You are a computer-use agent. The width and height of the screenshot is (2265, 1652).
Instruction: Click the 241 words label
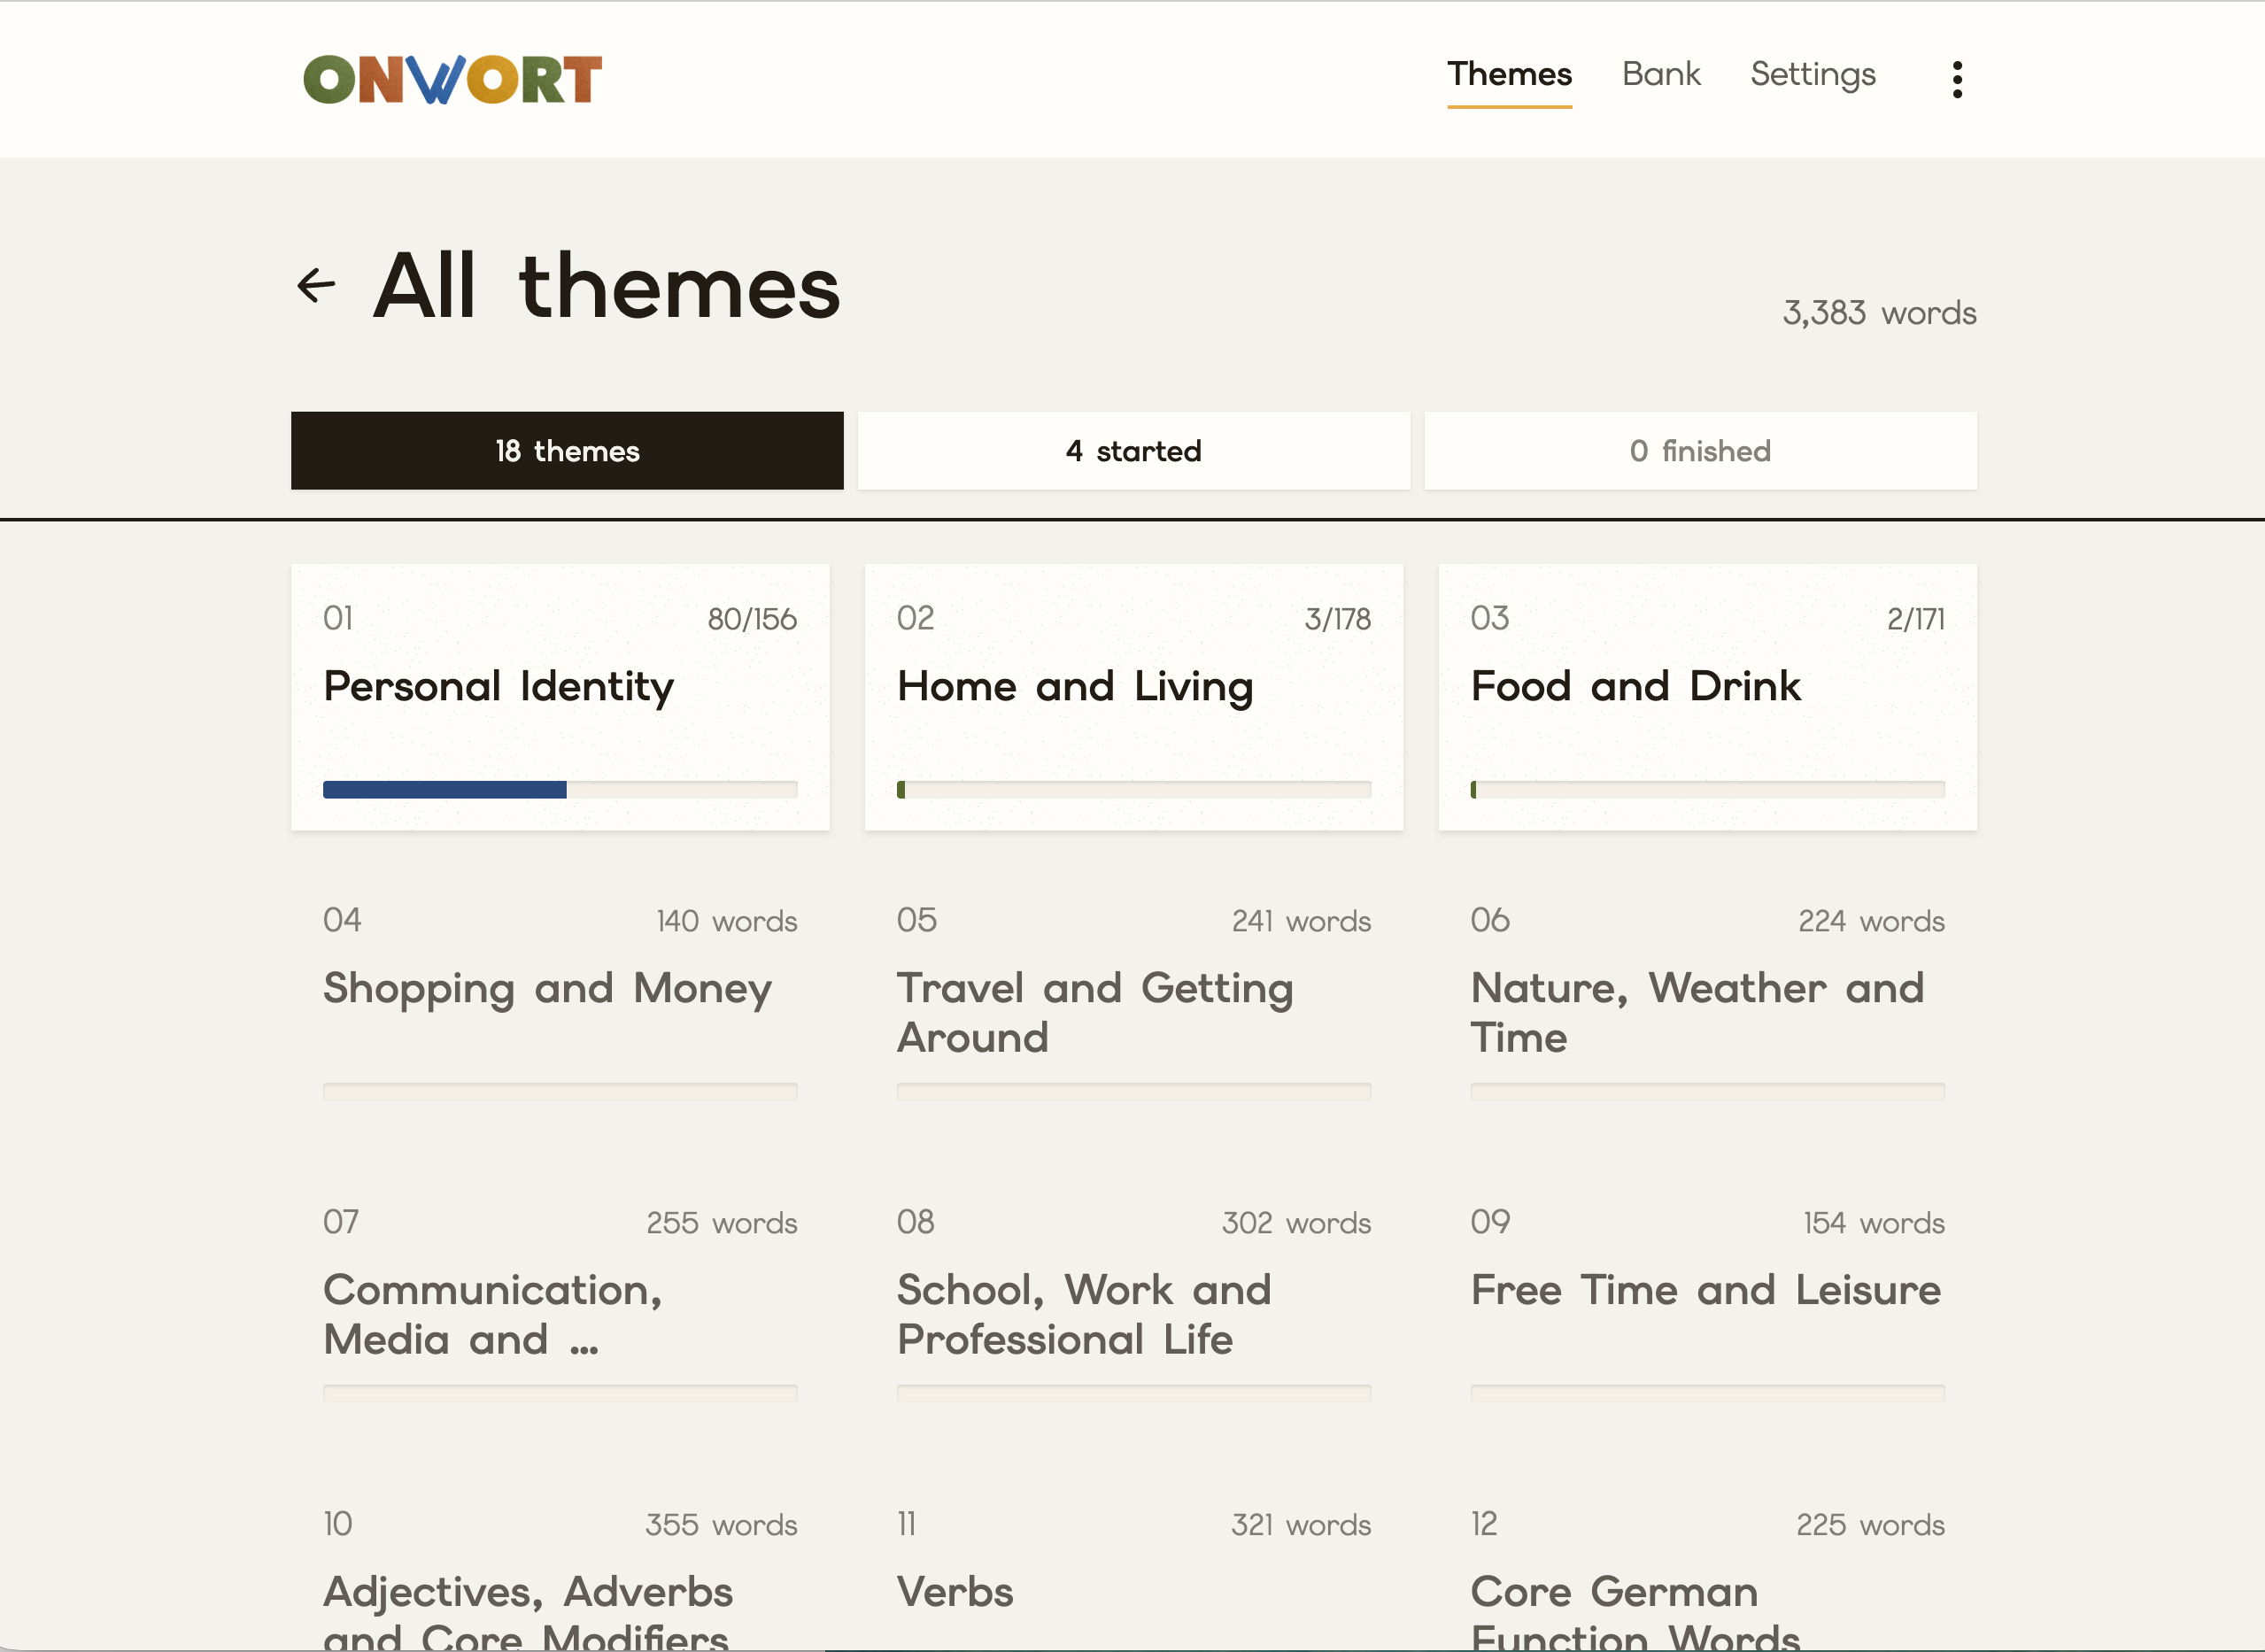pyautogui.click(x=1300, y=921)
